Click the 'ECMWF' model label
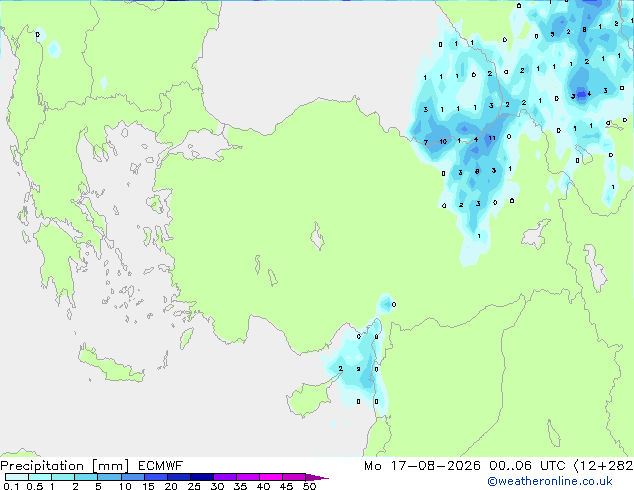 [161, 466]
